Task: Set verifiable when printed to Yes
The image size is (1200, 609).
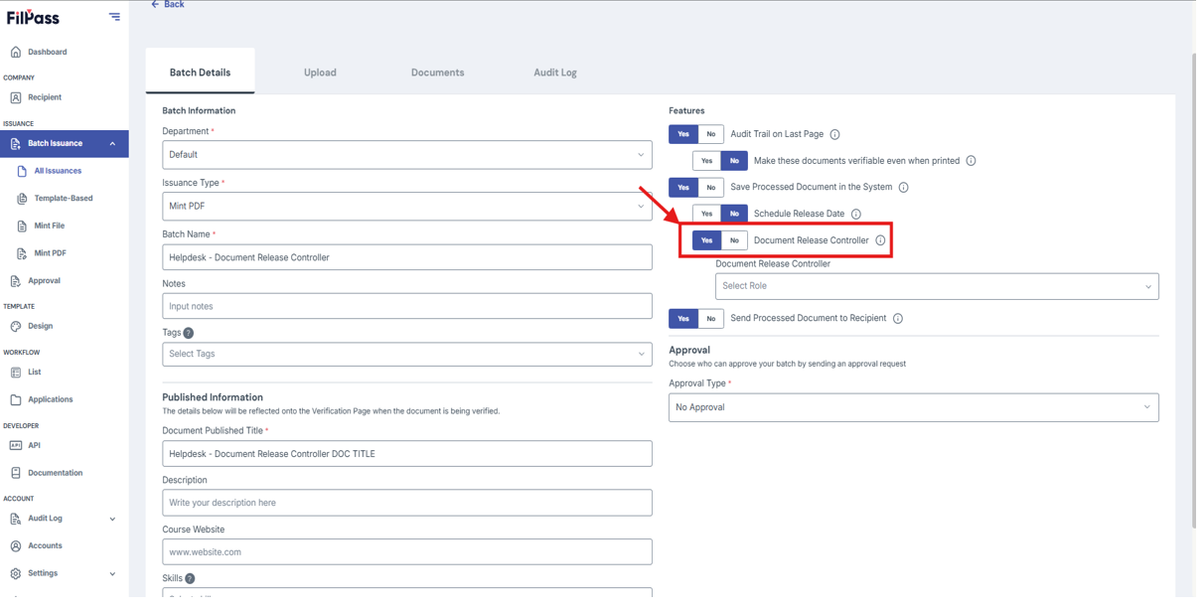Action: tap(707, 161)
